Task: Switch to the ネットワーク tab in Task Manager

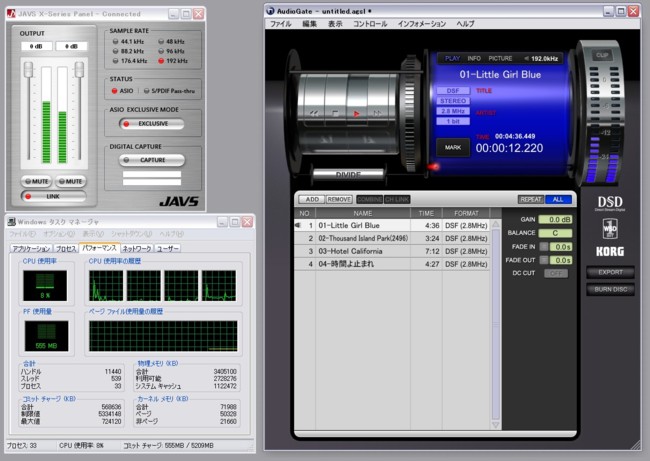Action: [137, 248]
